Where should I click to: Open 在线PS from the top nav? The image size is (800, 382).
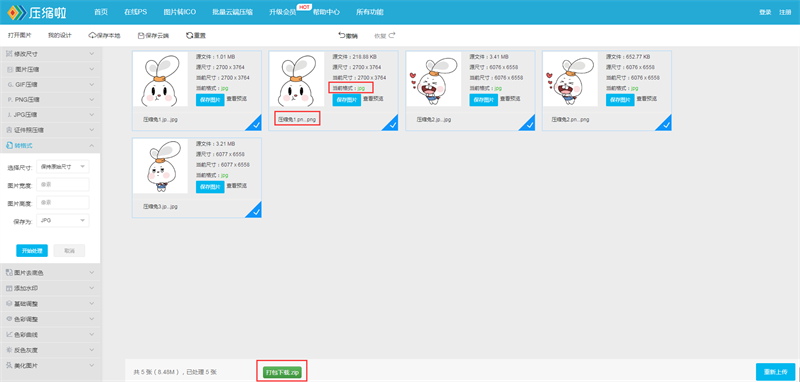[x=135, y=12]
